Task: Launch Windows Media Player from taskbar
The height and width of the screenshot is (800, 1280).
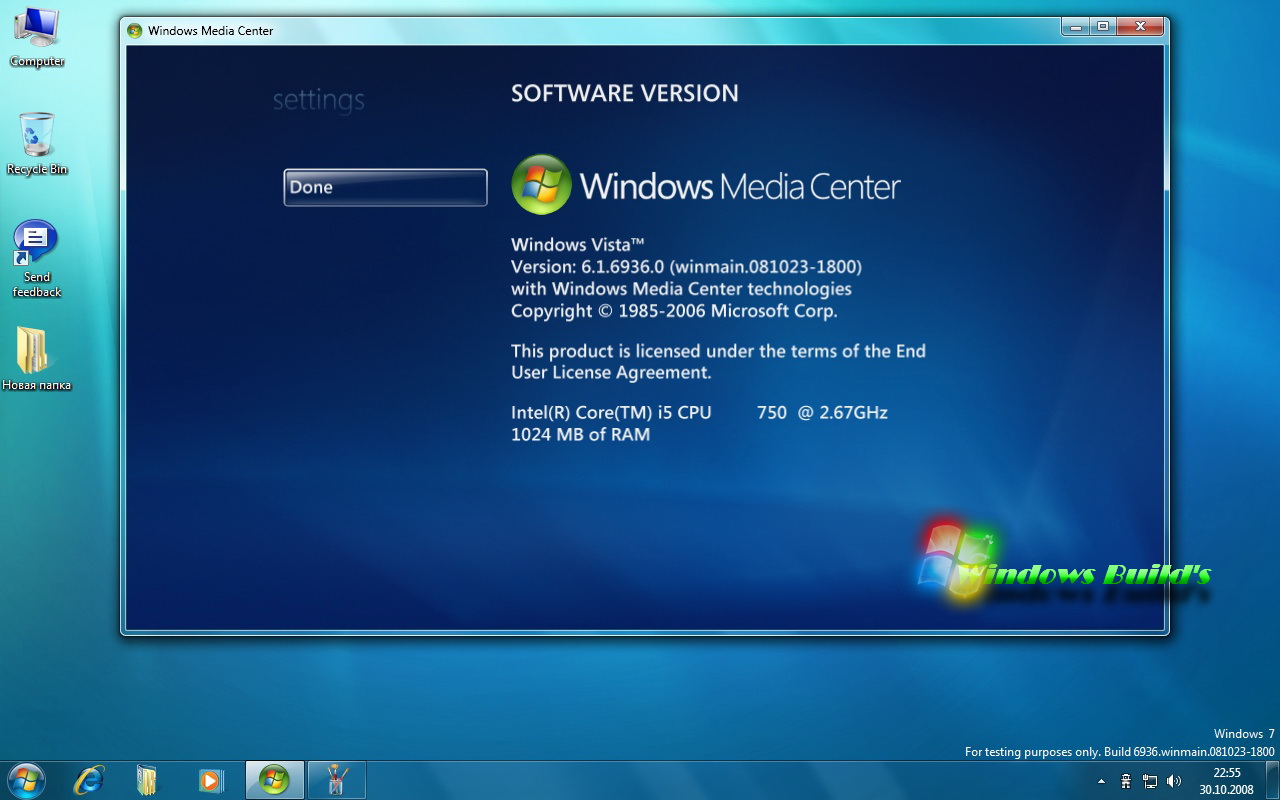Action: coord(210,780)
